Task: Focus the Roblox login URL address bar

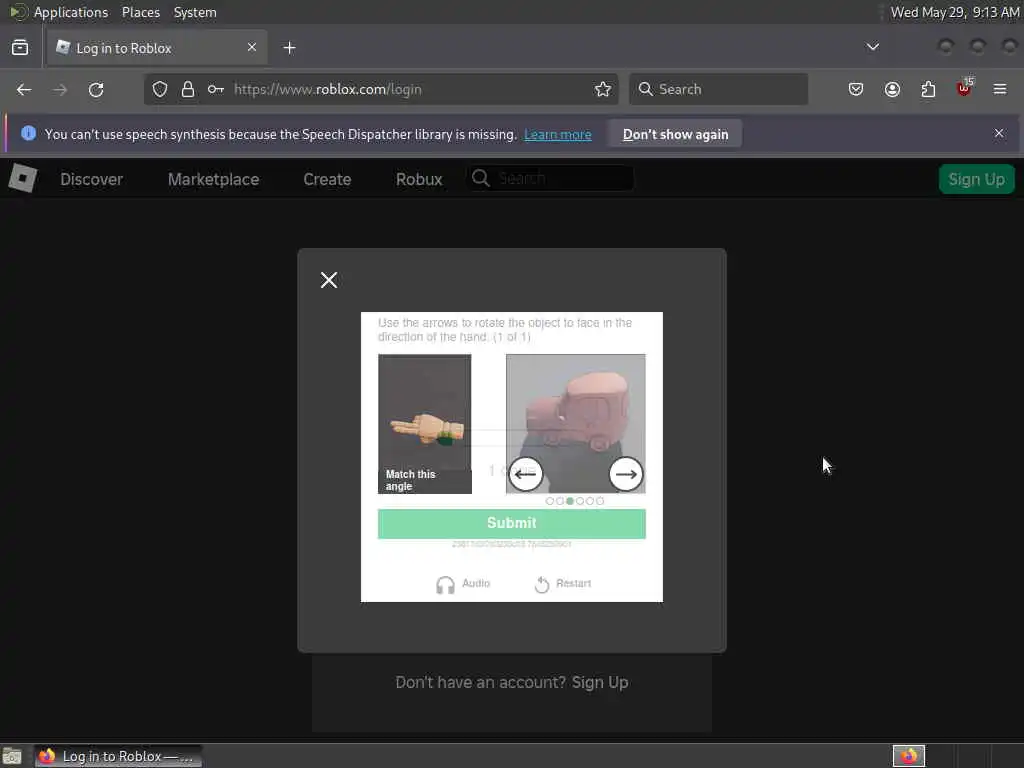Action: (x=381, y=89)
